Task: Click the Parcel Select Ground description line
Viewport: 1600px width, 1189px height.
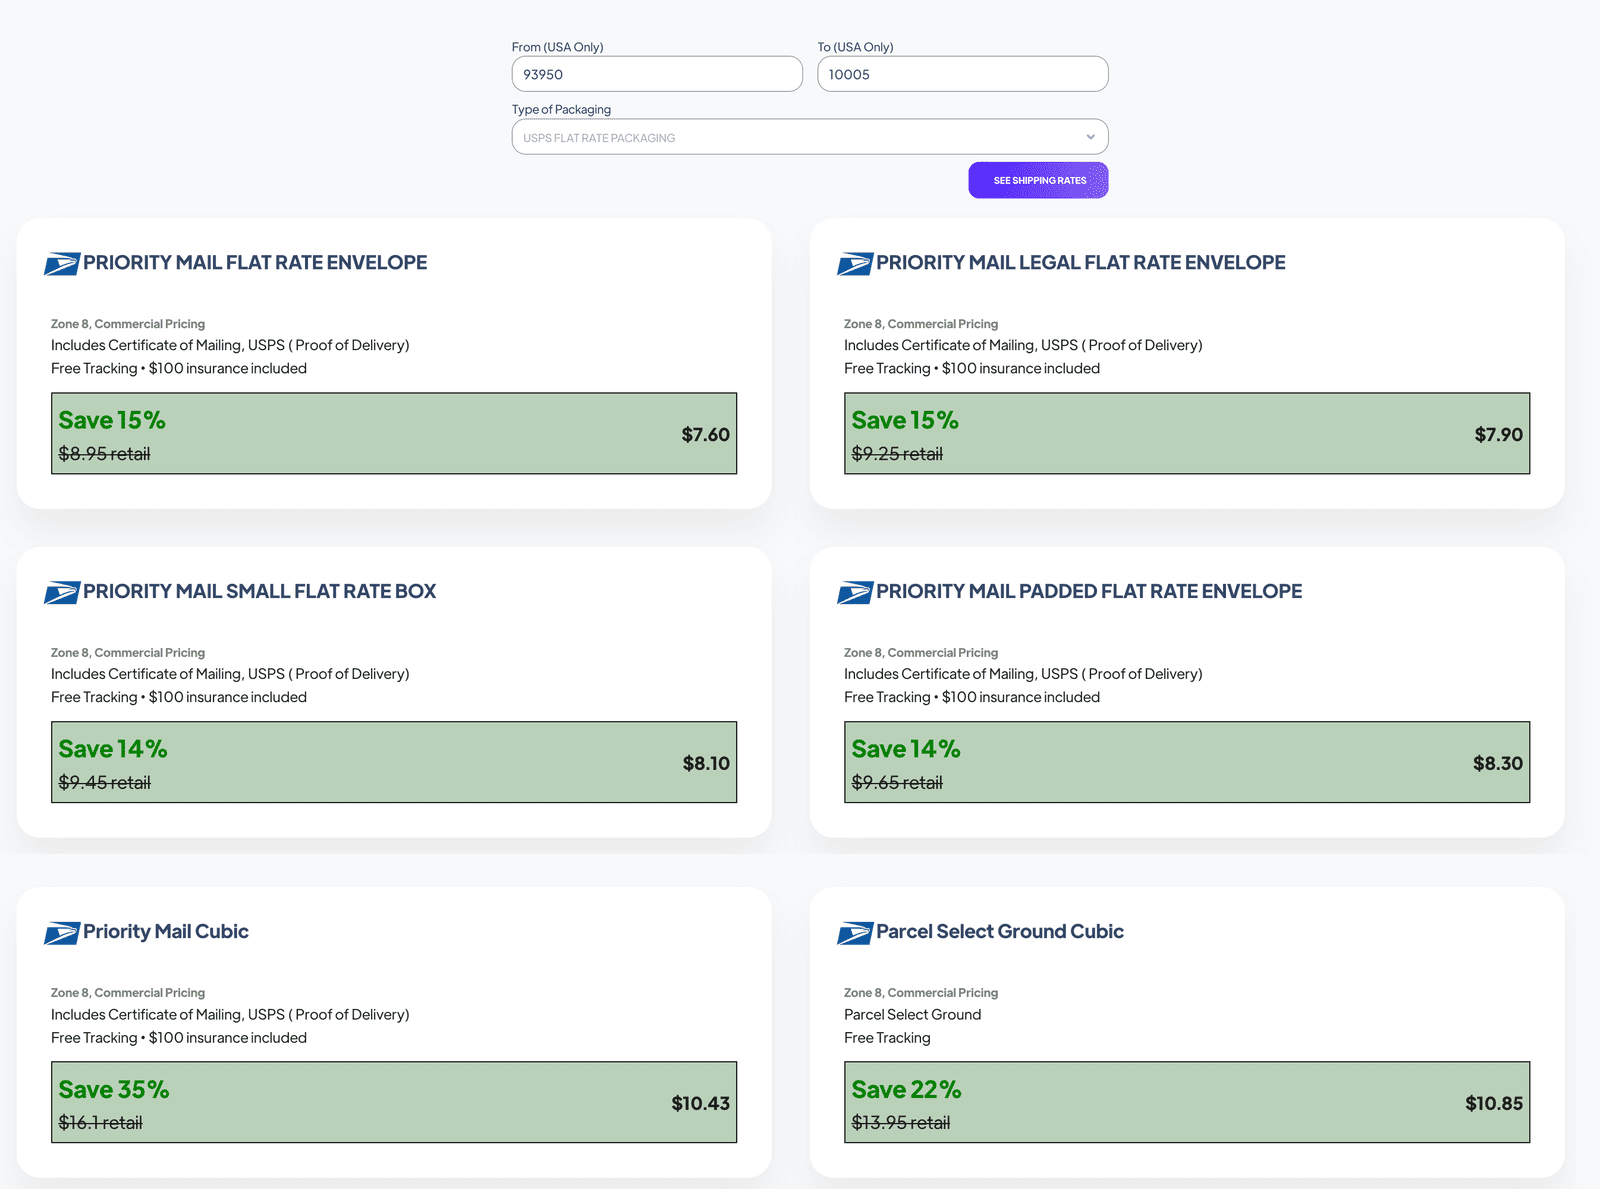Action: pos(912,1014)
